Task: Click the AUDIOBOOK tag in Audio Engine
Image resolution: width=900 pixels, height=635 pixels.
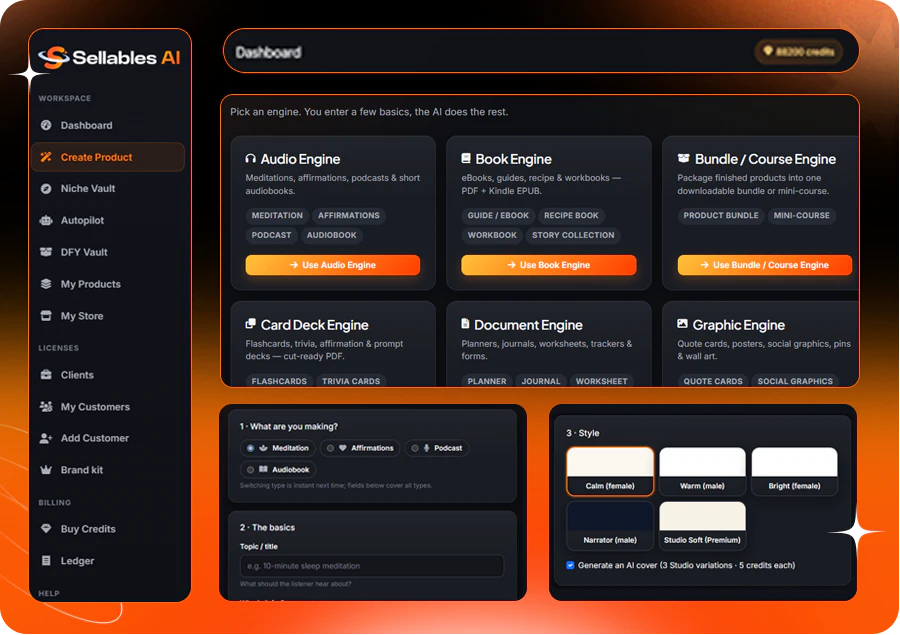Action: coord(331,235)
